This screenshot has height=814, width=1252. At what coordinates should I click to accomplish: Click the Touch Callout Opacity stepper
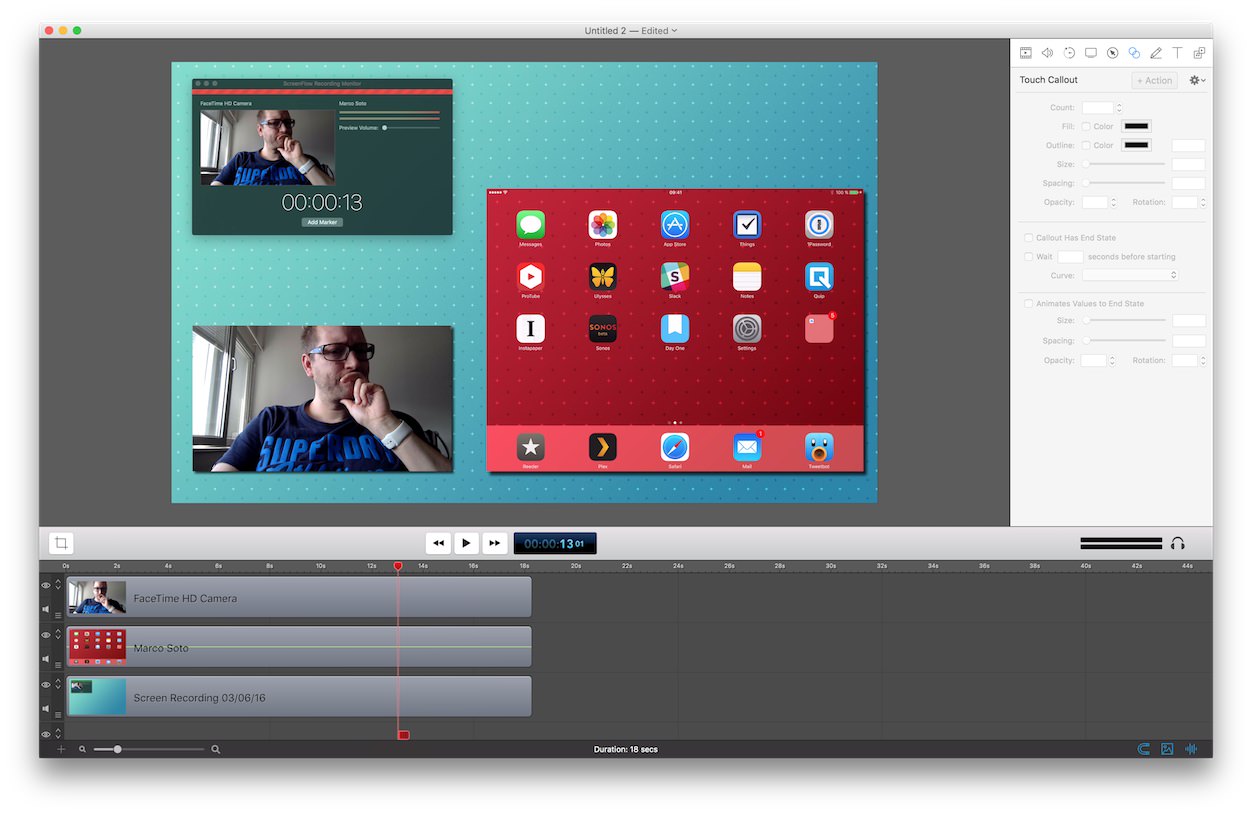pos(1113,202)
